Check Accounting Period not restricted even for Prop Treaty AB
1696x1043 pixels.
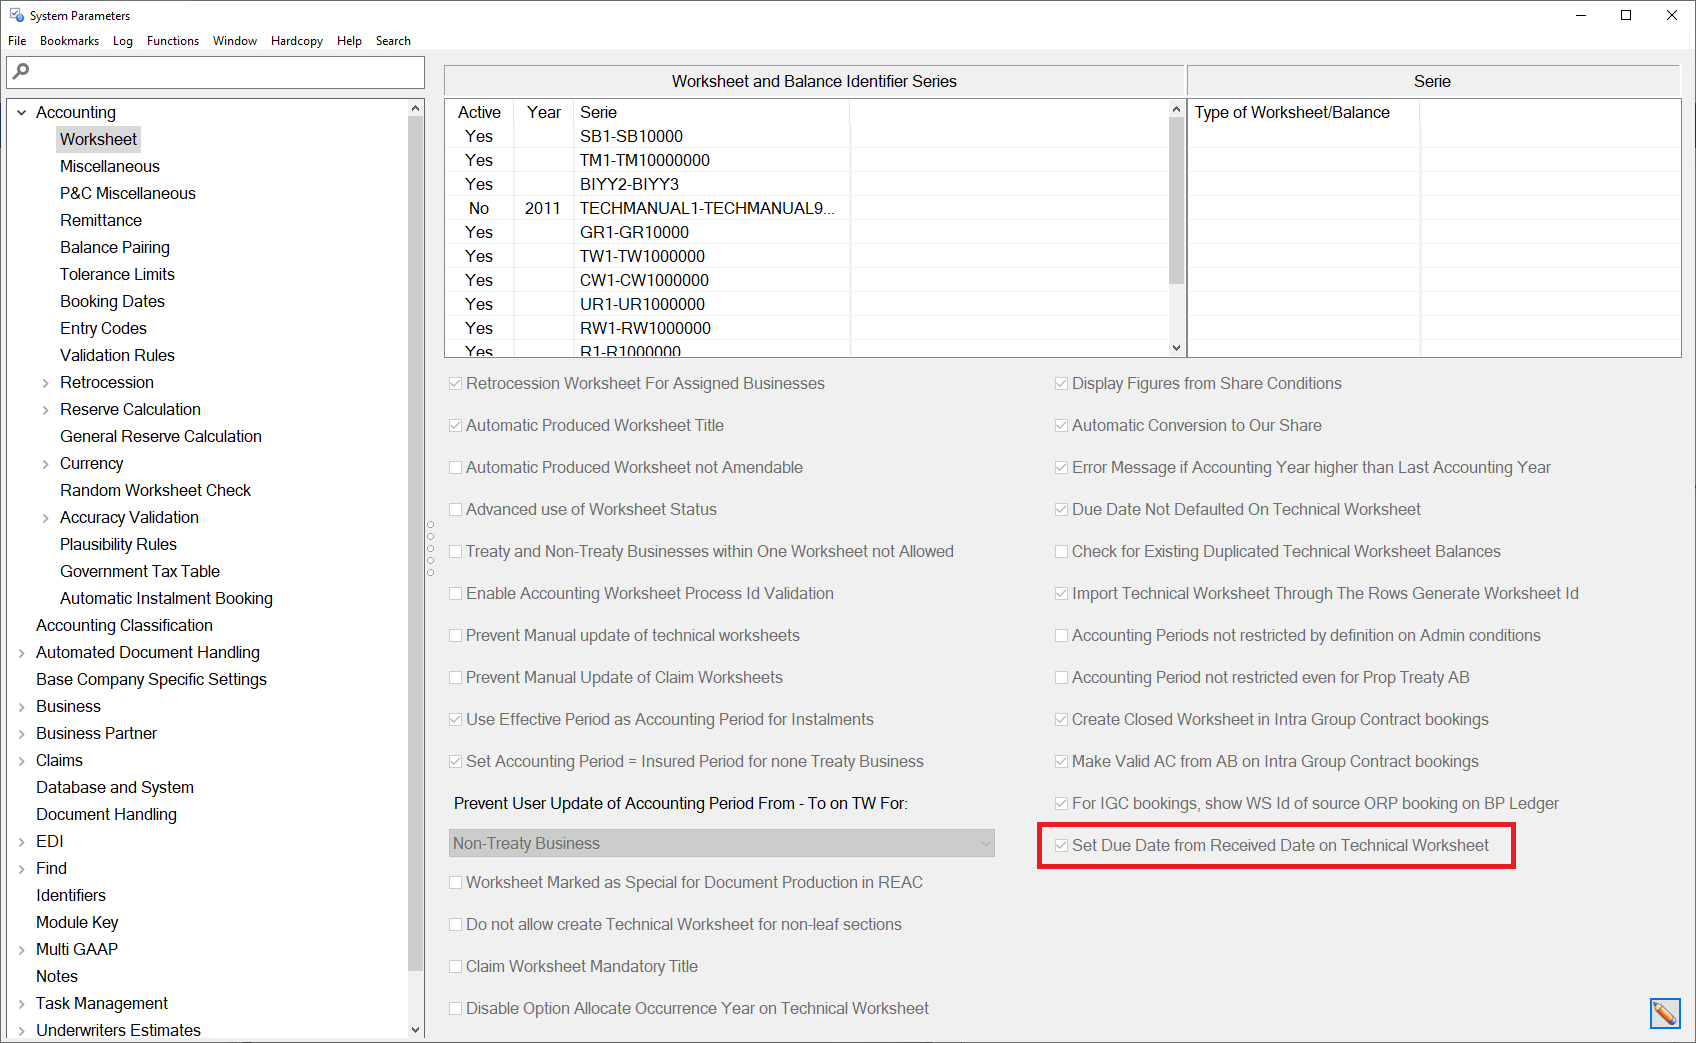(1061, 677)
